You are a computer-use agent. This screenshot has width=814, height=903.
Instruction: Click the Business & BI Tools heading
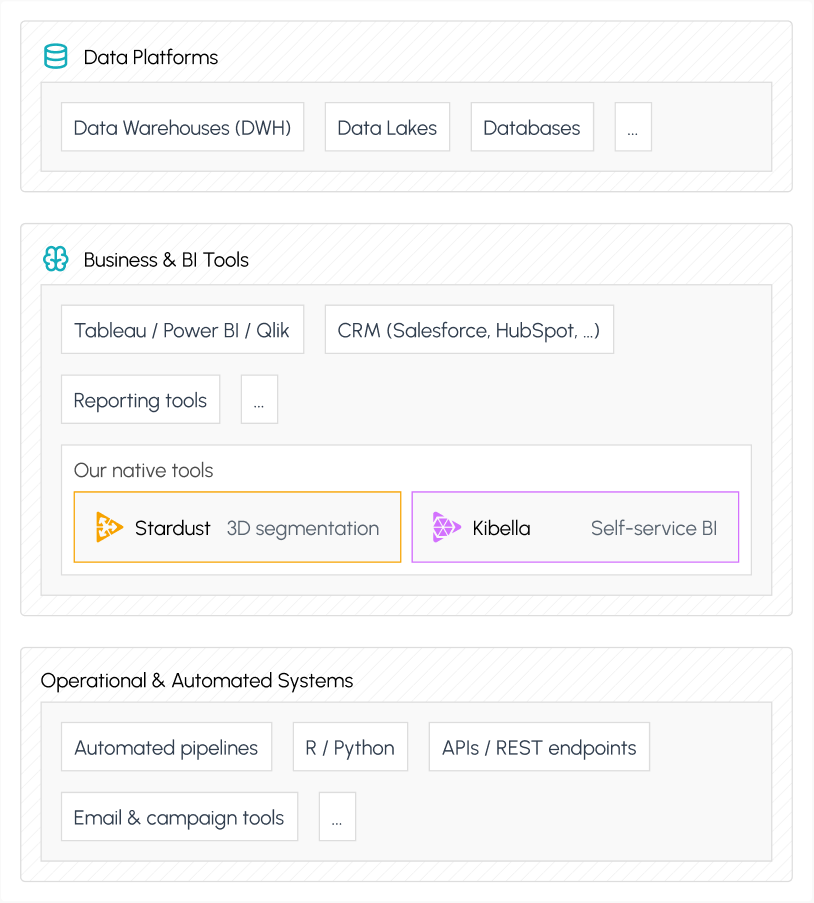[166, 260]
